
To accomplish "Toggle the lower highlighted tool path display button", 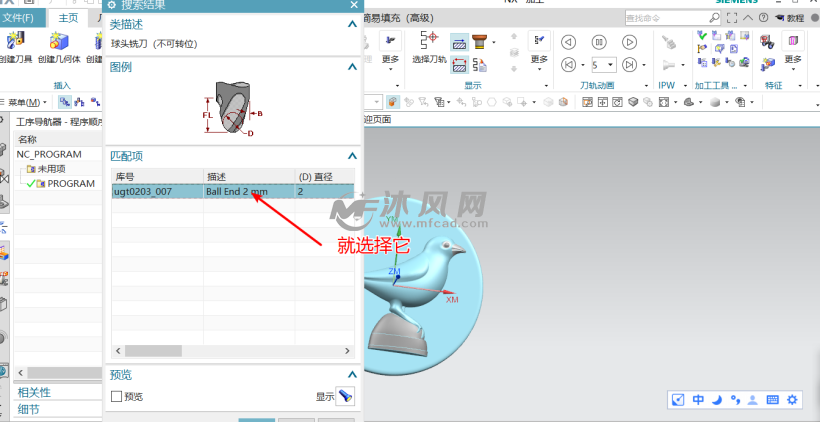I will coord(460,65).
